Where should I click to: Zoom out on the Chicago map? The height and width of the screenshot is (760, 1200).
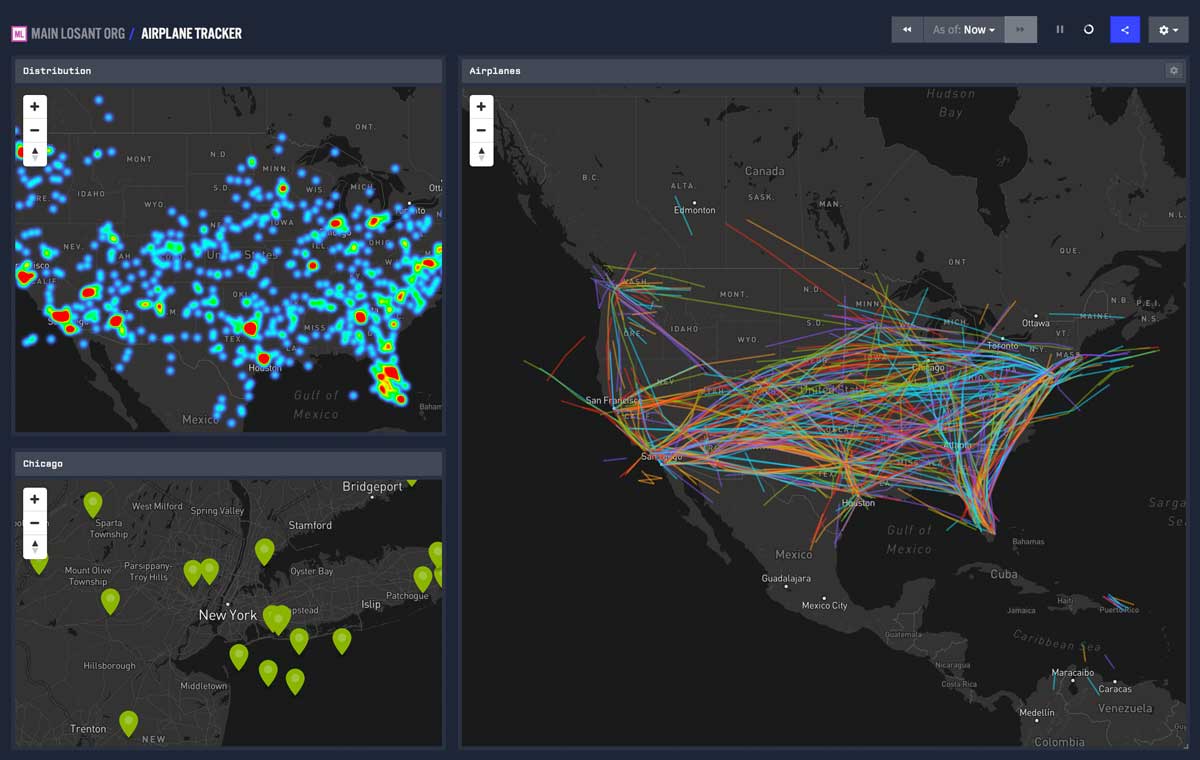pyautogui.click(x=34, y=522)
